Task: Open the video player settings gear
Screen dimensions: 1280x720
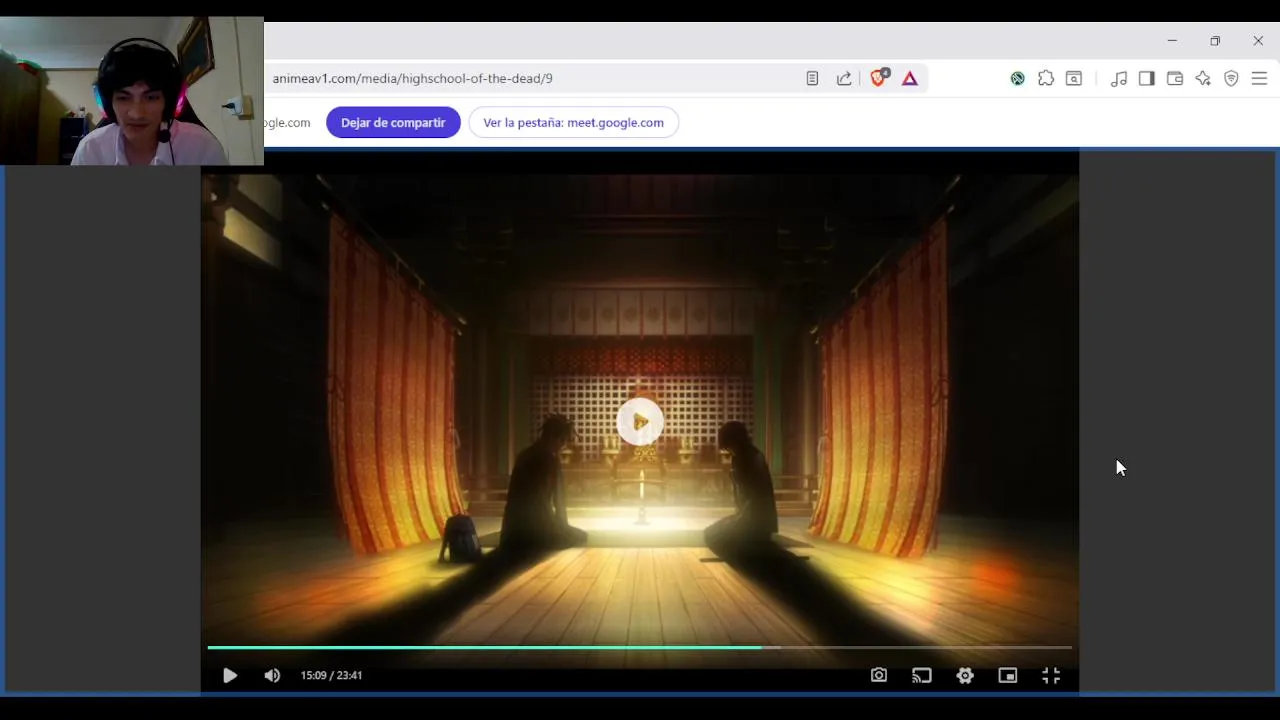Action: [x=965, y=676]
